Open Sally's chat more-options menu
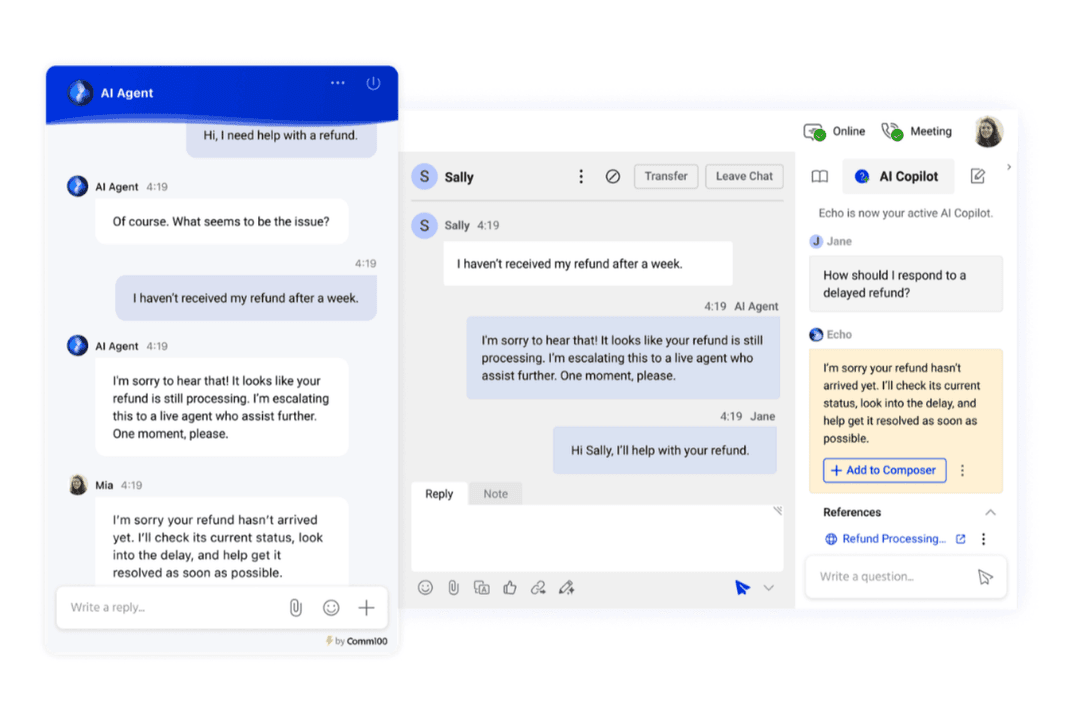The image size is (1080, 720). point(581,176)
